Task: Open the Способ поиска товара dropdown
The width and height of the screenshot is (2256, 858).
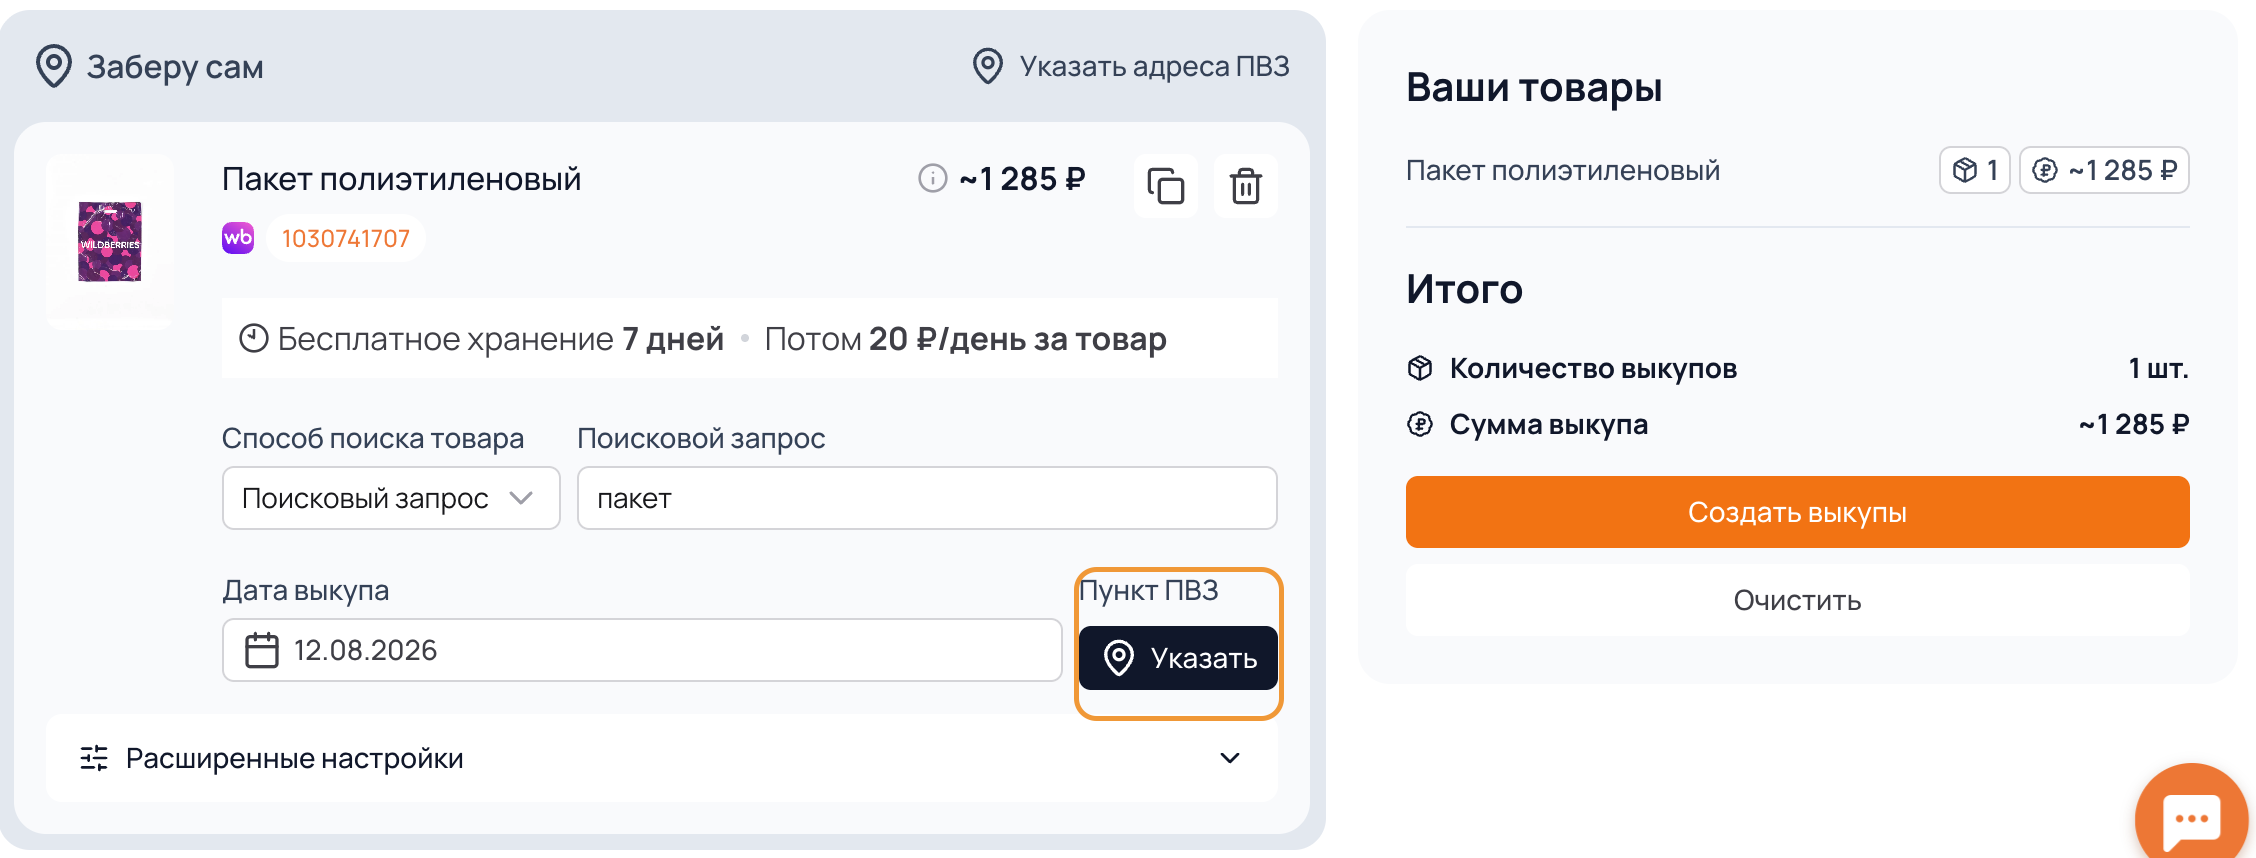Action: click(x=391, y=498)
